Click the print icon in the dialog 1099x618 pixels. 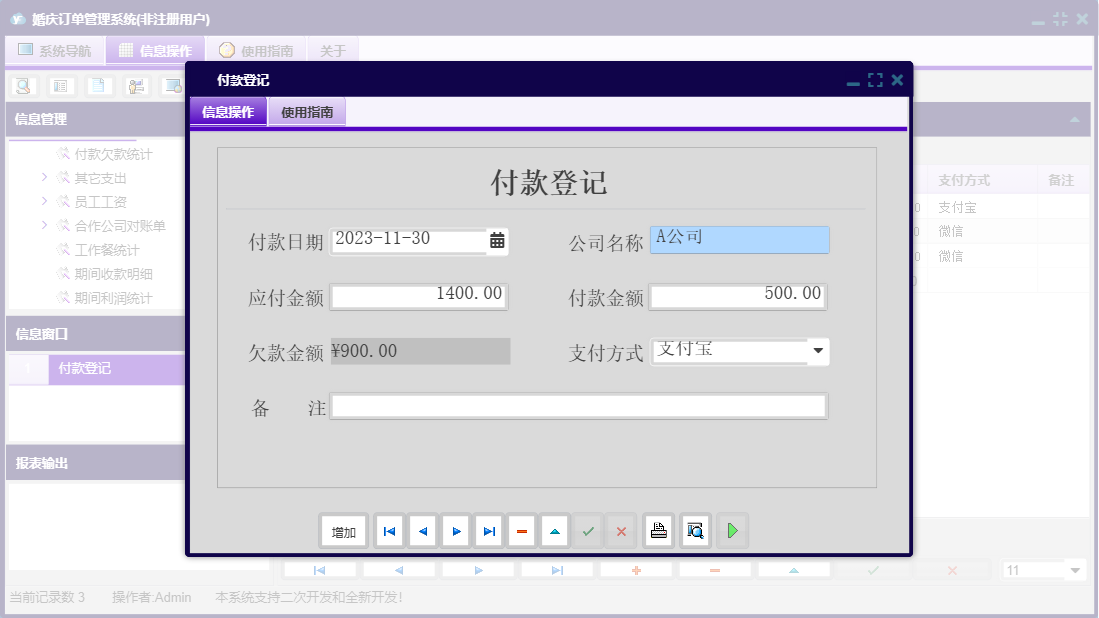pos(659,531)
